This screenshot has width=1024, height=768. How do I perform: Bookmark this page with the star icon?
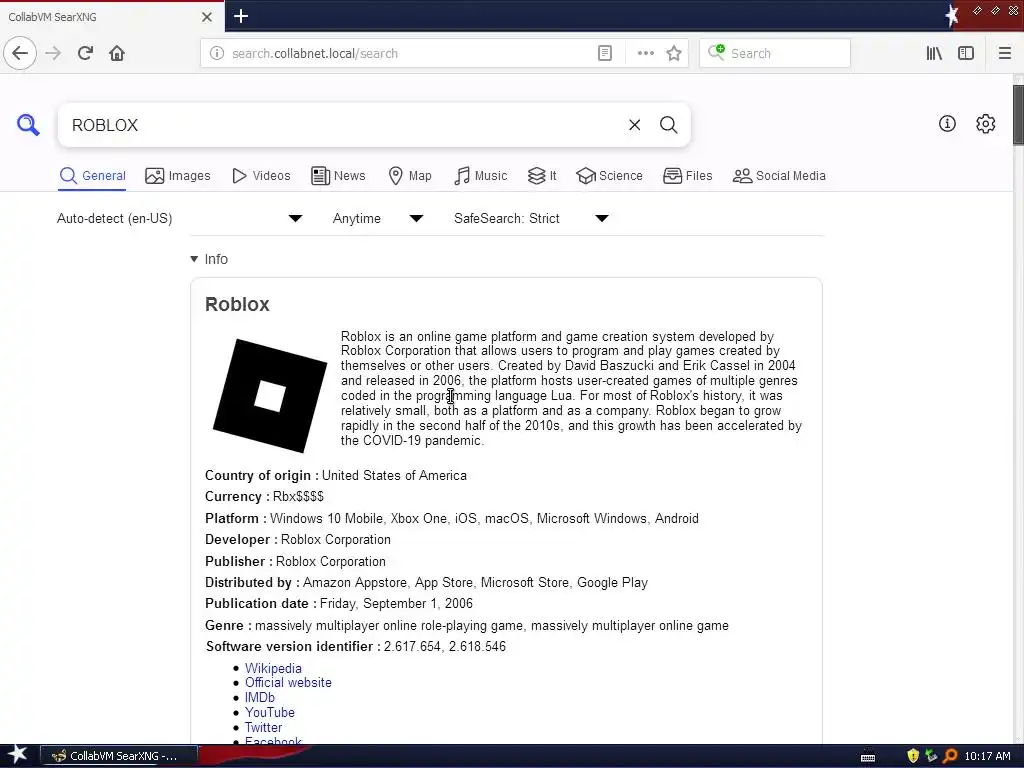click(674, 54)
